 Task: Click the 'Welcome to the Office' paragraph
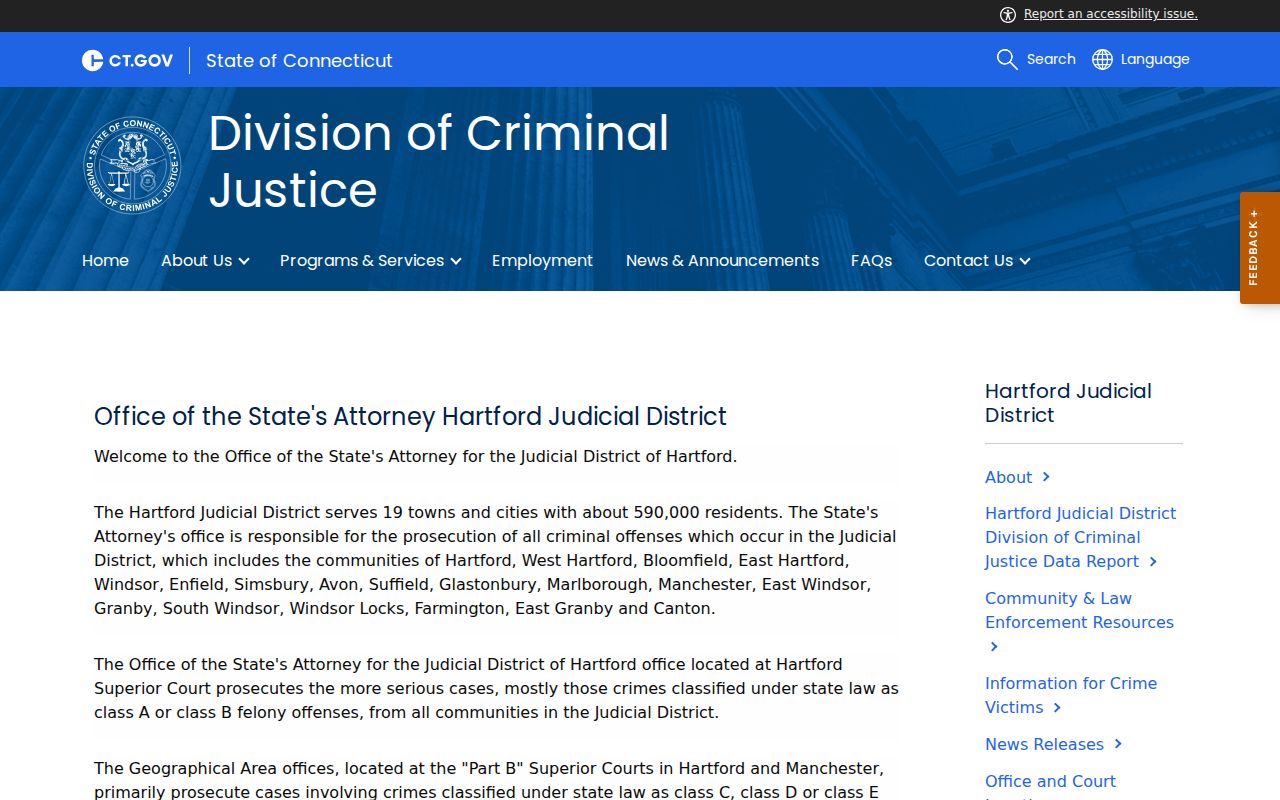pyautogui.click(x=415, y=456)
